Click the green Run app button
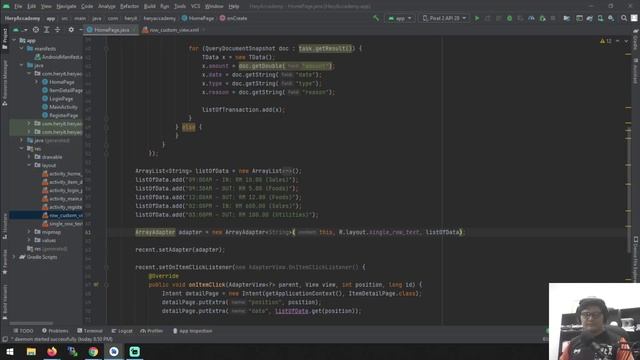 [x=477, y=18]
